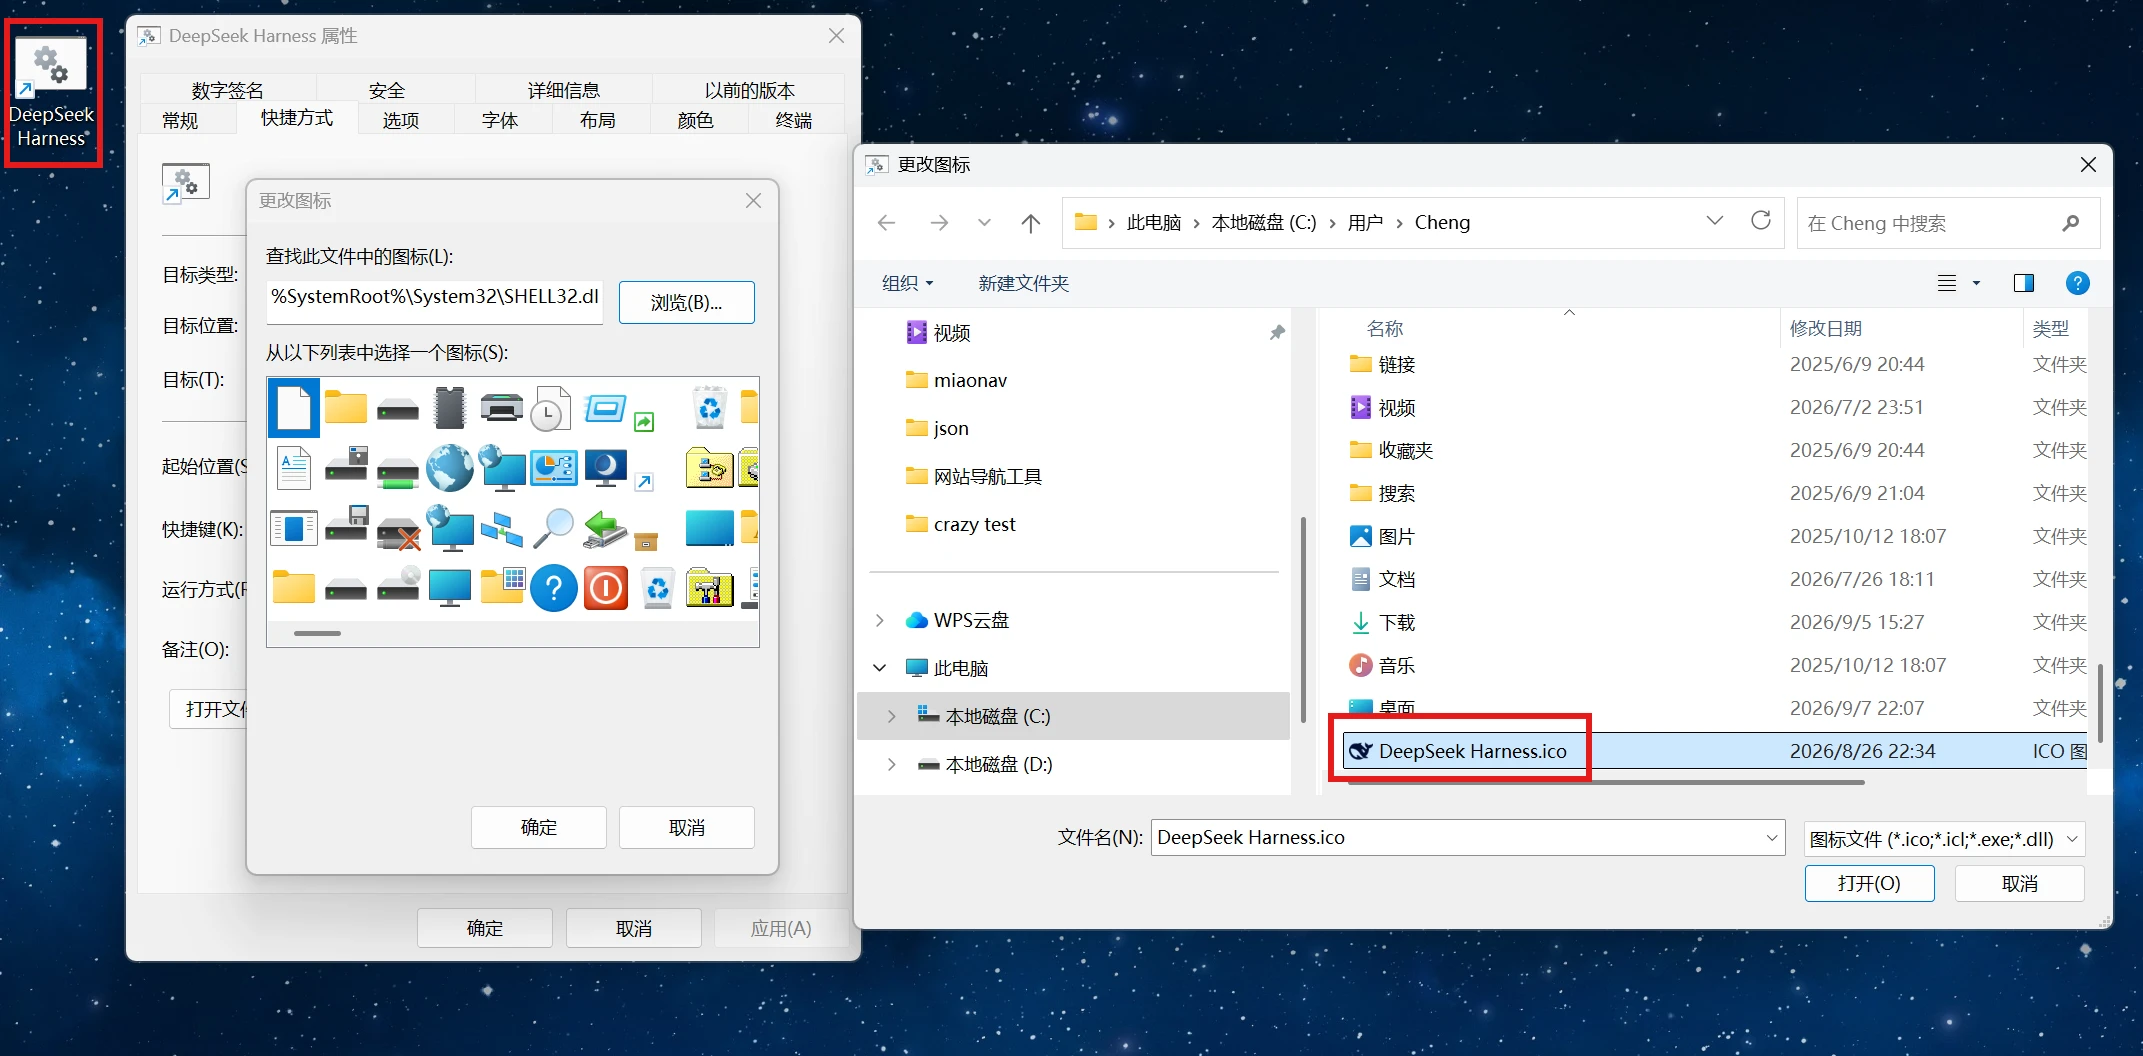Click the icon list horizontal scrollbar
This screenshot has width=2143, height=1056.
tap(317, 633)
